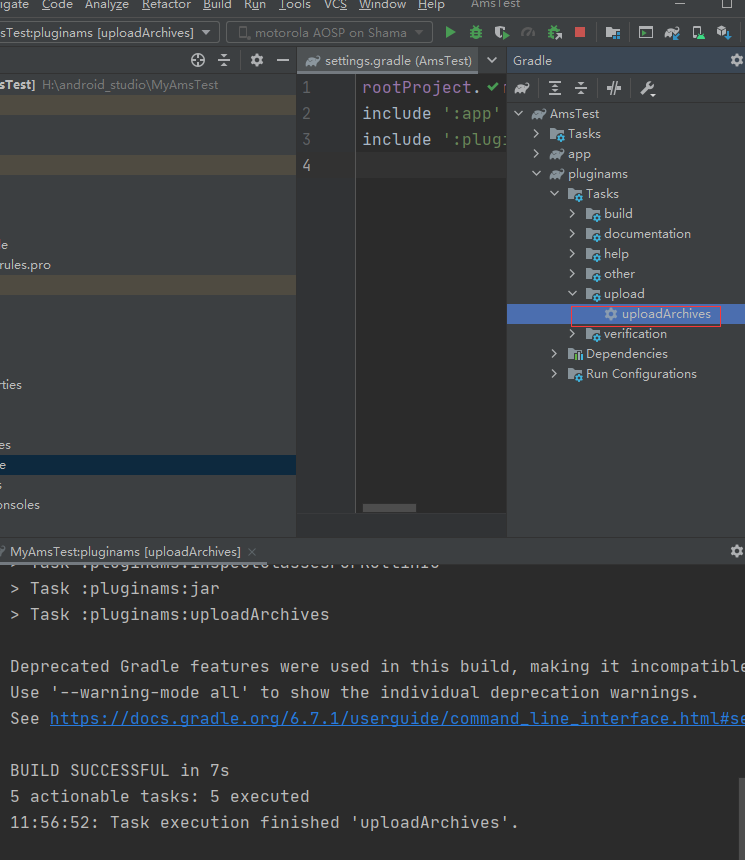Open docs.gradle.org link in build output
The image size is (745, 860).
397,718
